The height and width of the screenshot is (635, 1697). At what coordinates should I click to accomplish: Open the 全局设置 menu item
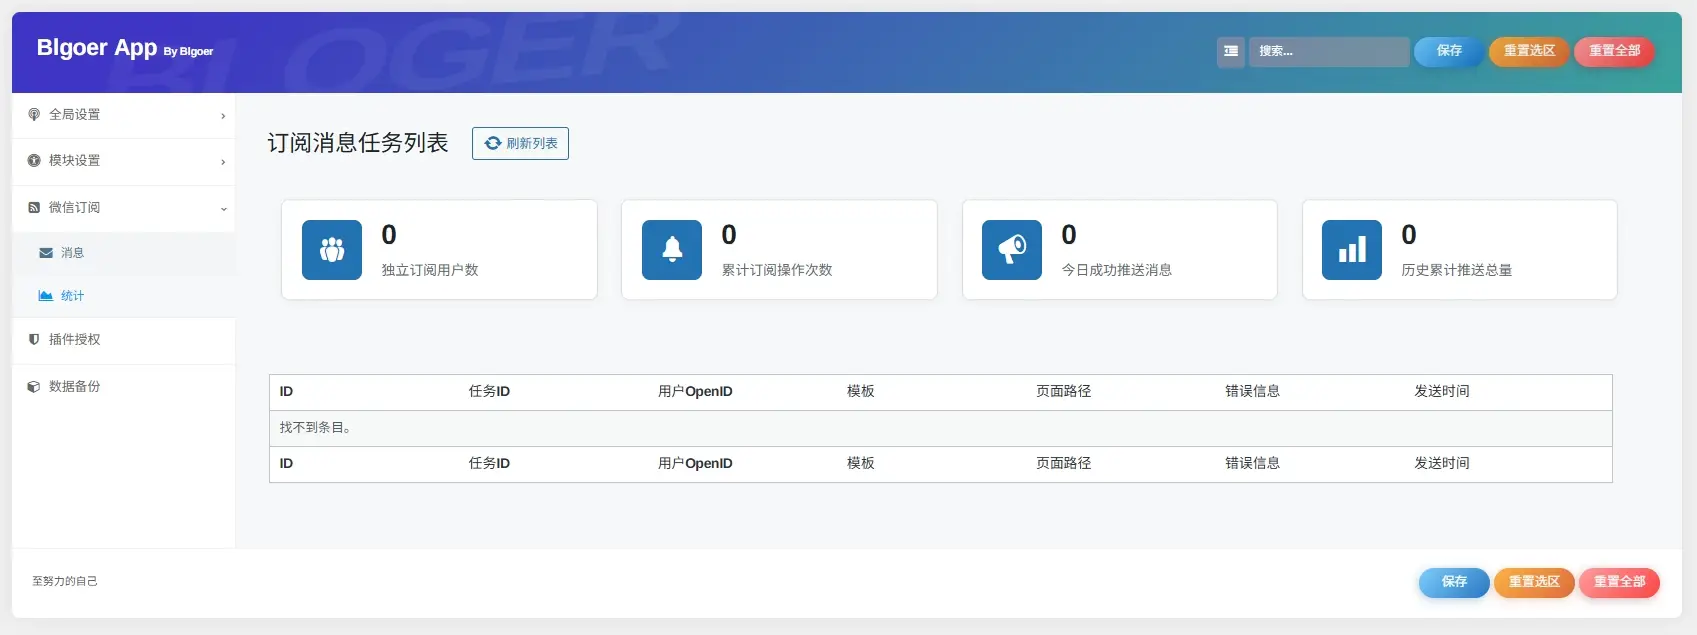tap(124, 115)
